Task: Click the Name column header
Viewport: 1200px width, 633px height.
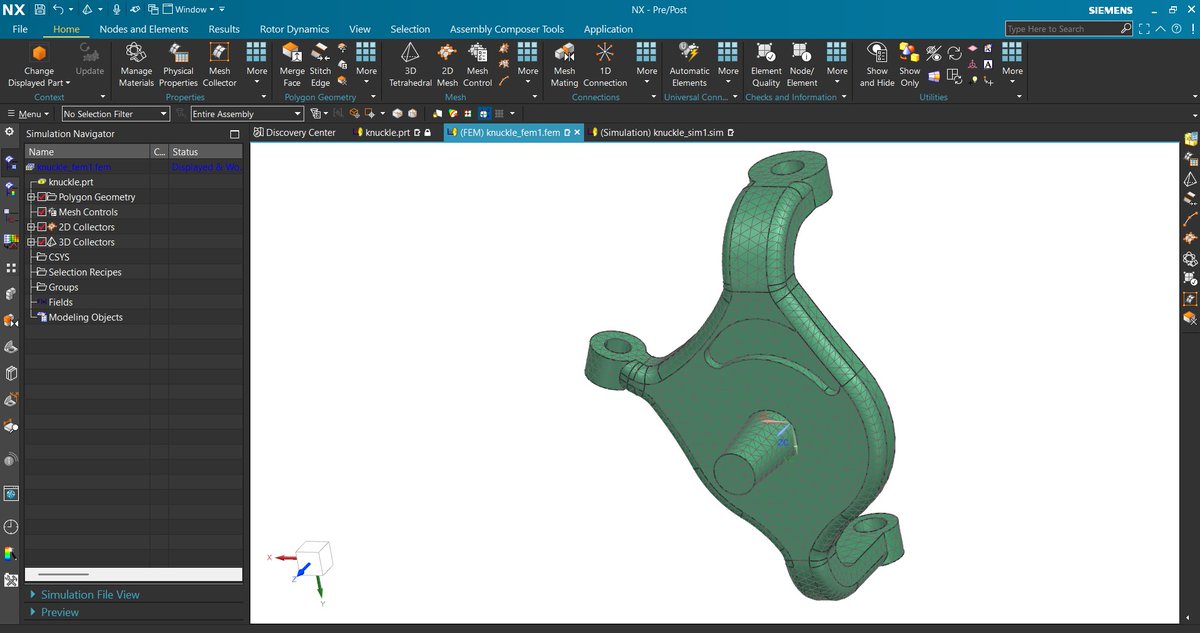Action: [87, 152]
